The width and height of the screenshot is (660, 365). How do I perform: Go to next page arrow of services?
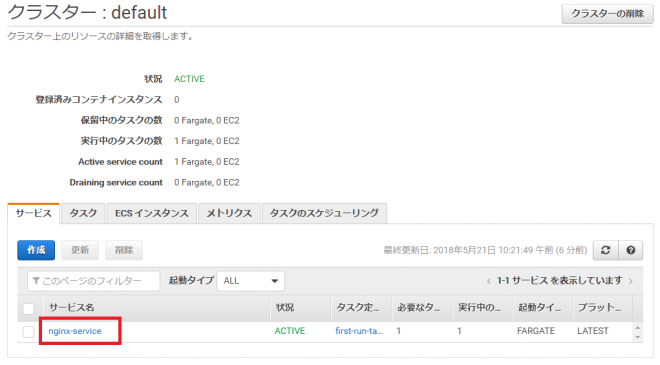pyautogui.click(x=631, y=281)
